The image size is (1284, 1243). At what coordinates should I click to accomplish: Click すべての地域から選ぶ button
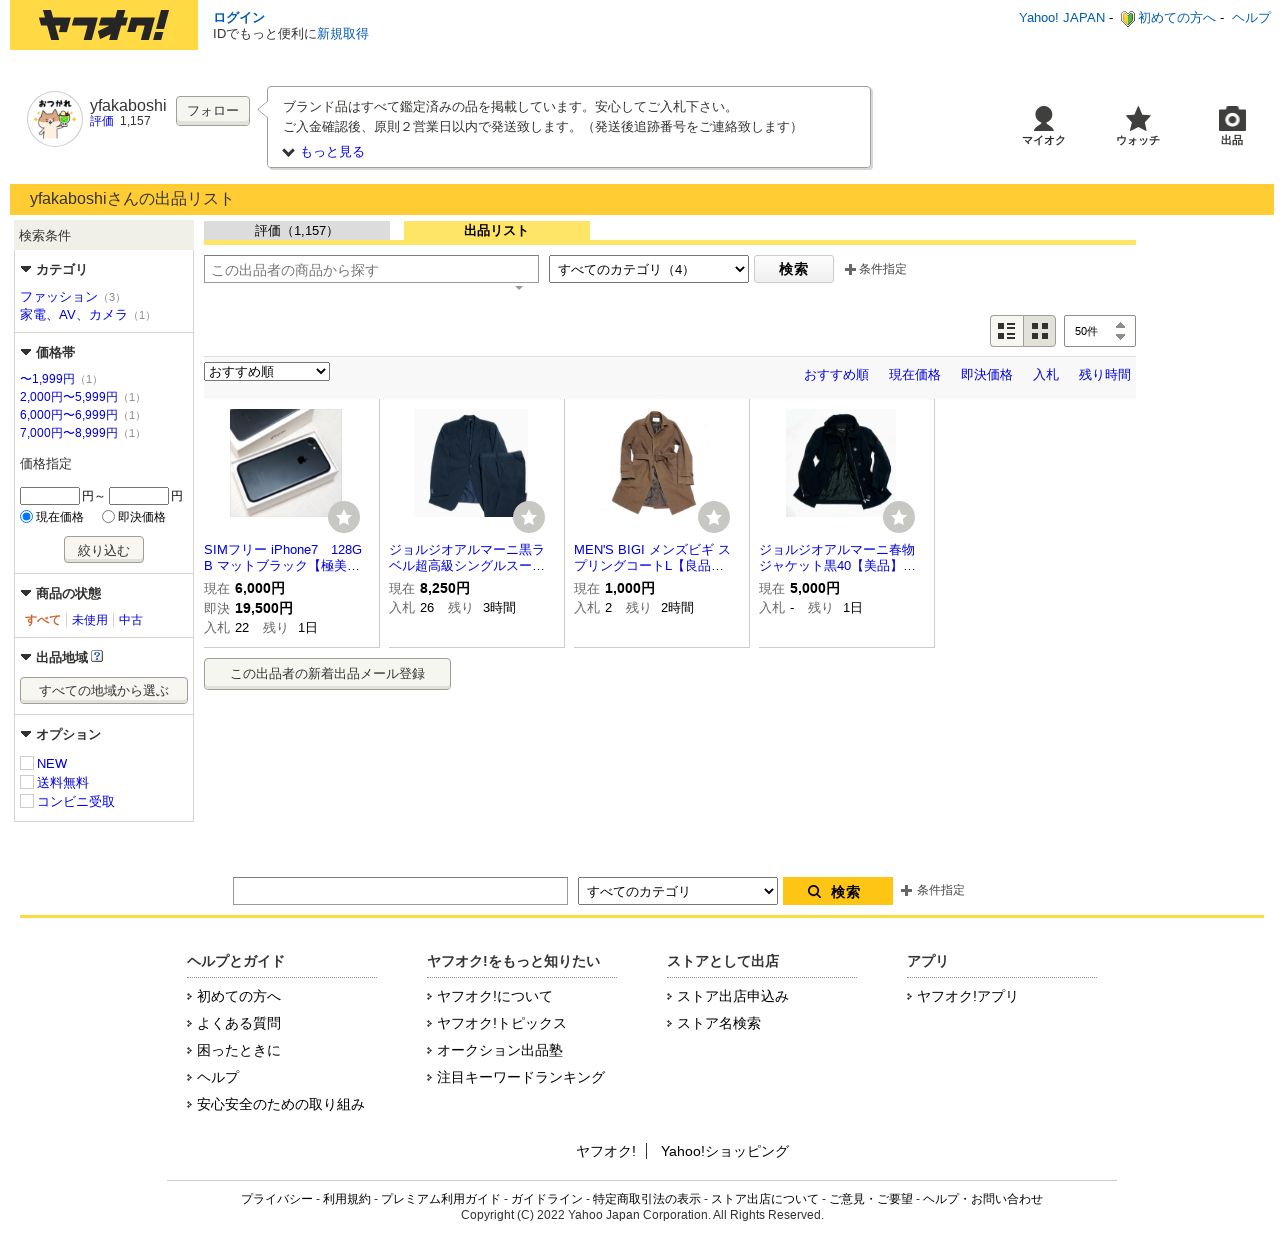click(x=104, y=690)
